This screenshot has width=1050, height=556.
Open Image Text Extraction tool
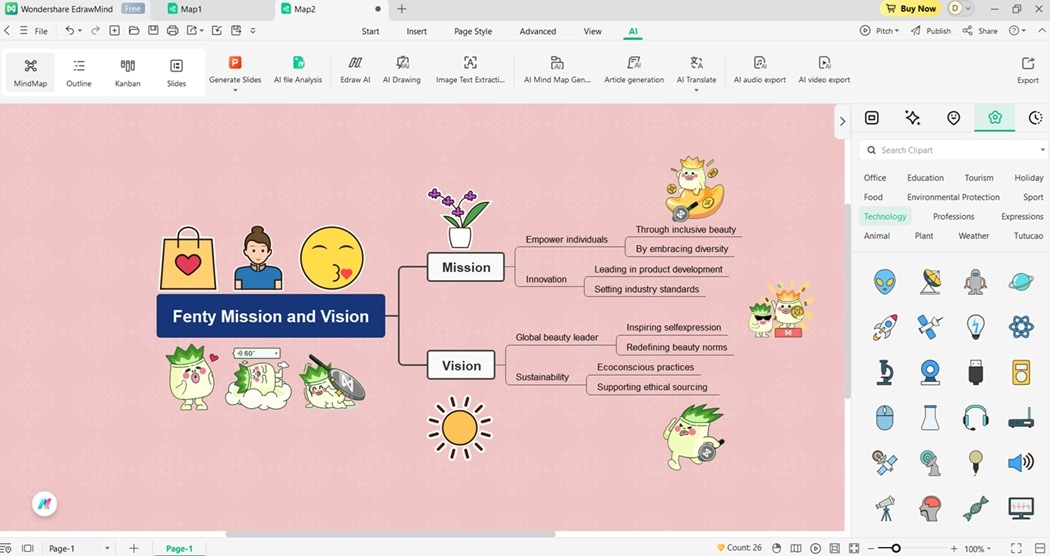(470, 70)
